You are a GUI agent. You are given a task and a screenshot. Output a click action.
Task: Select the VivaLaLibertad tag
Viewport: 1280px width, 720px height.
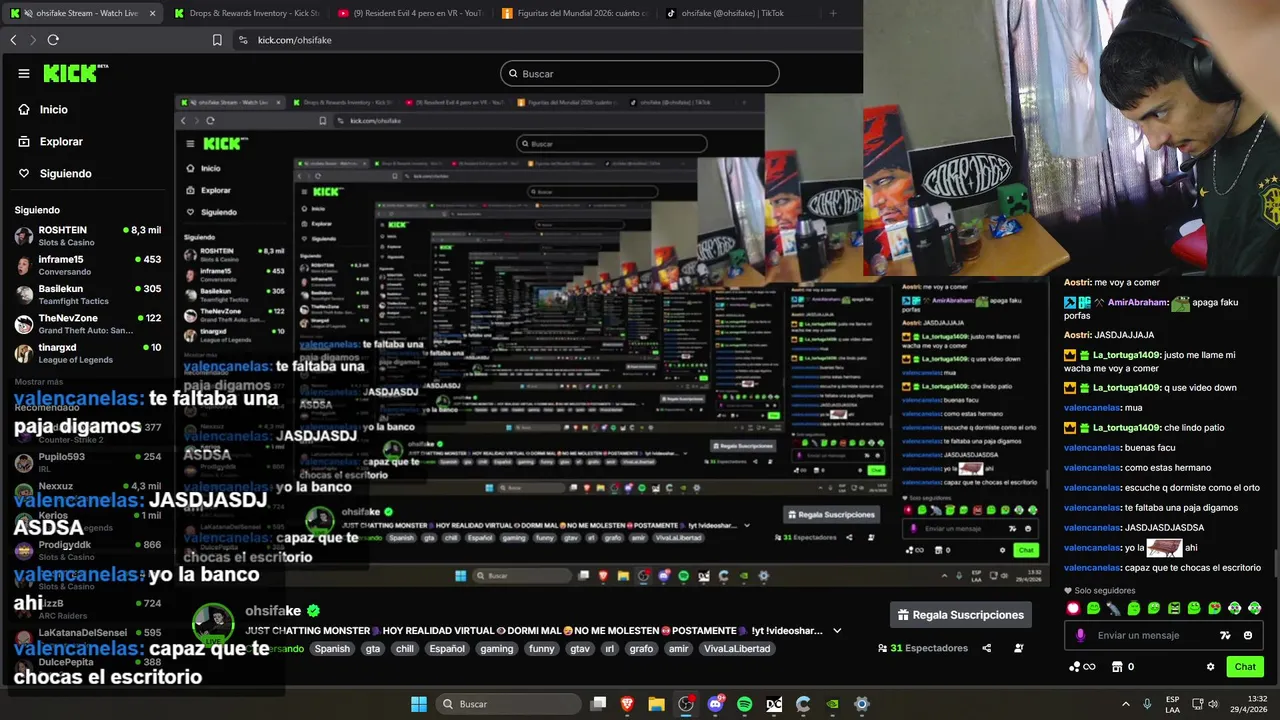[x=737, y=648]
